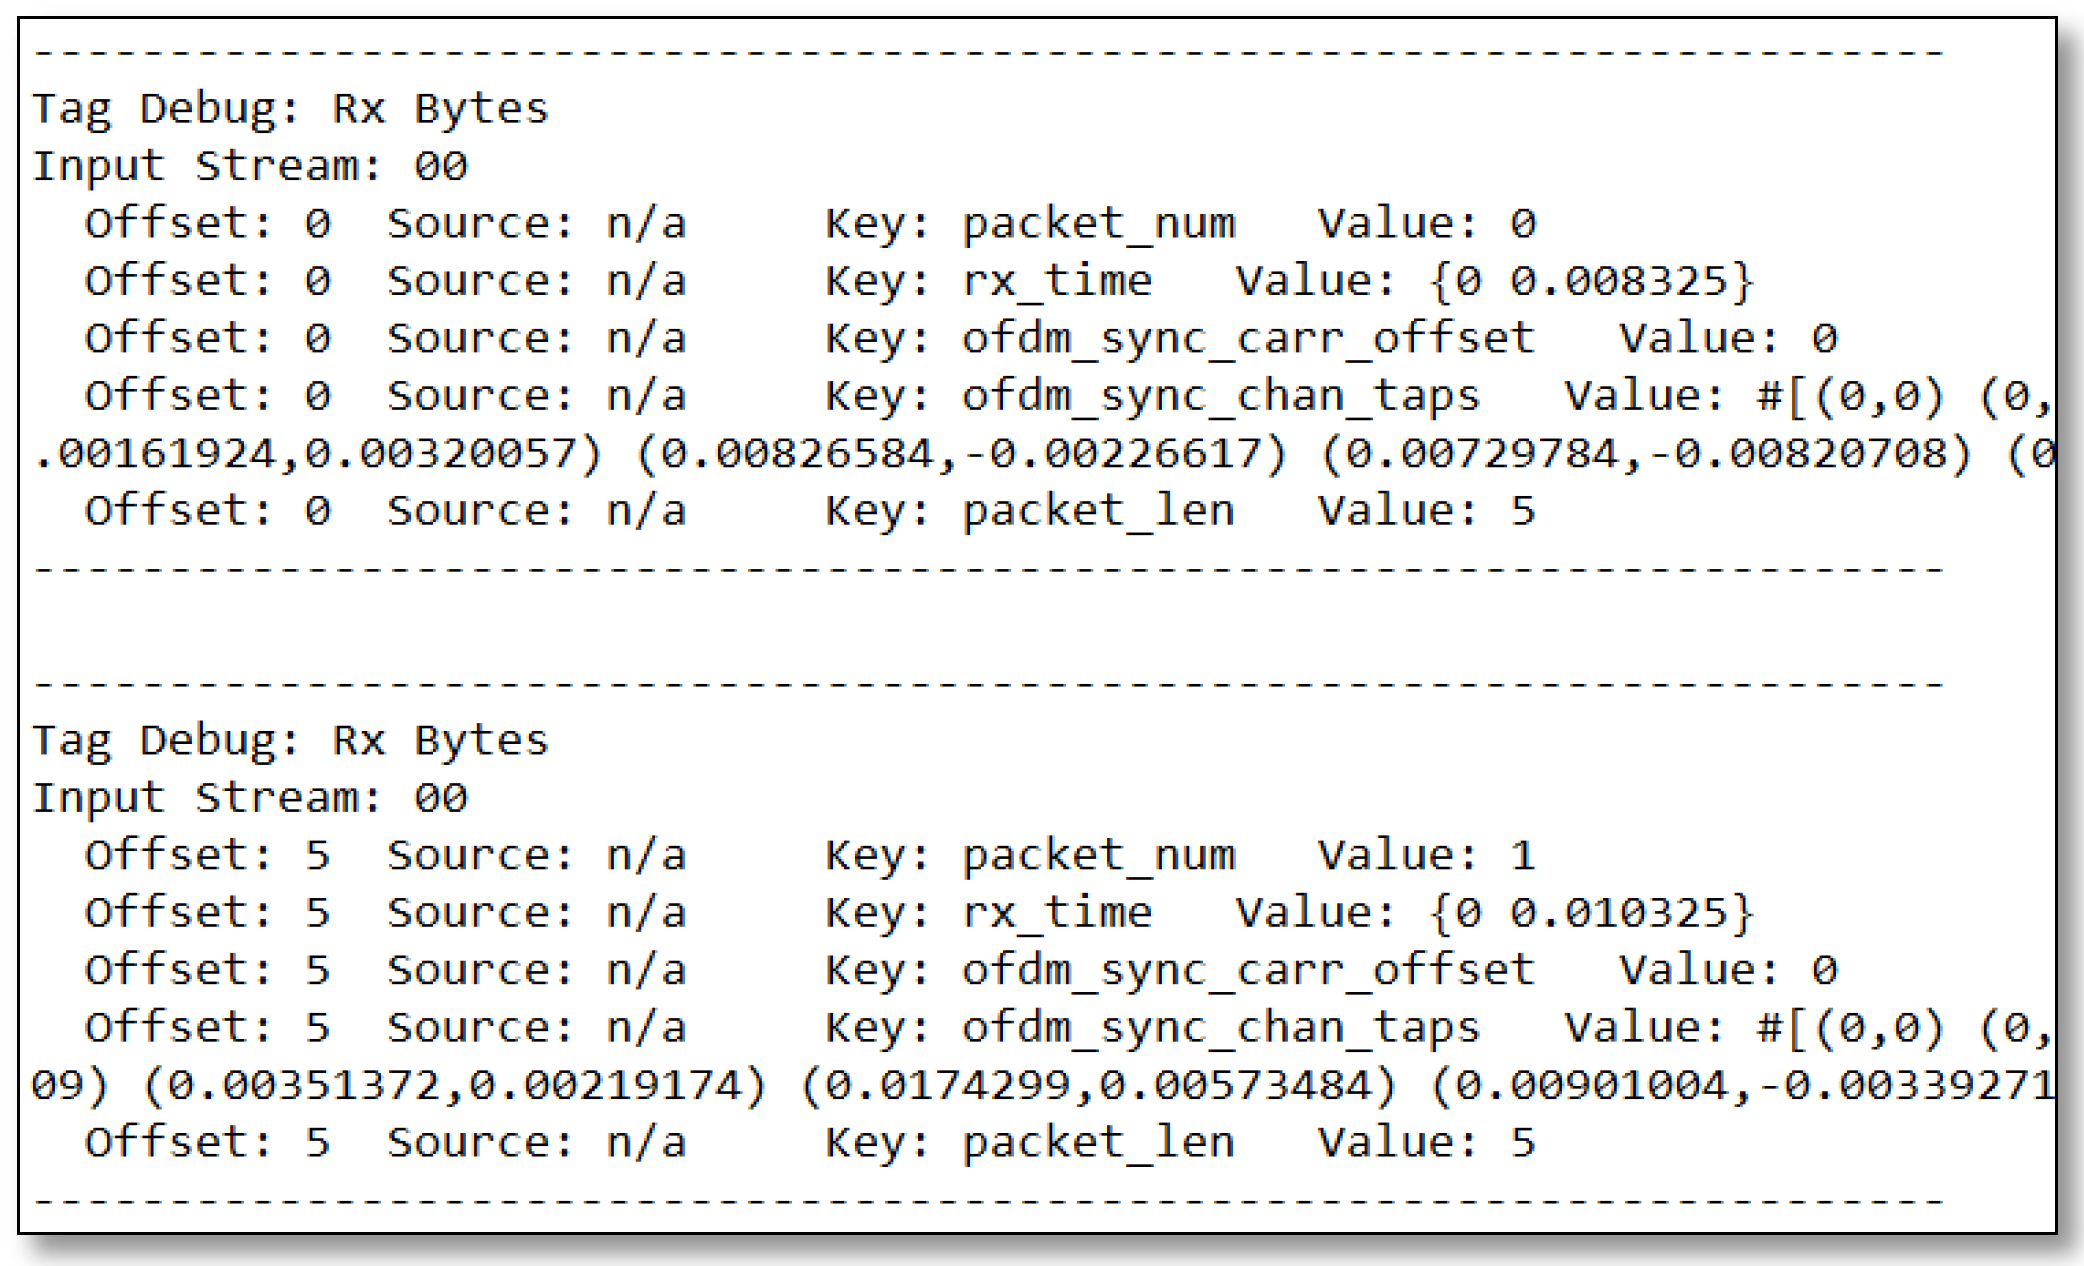
Task: Click ofdm_sync_carr_offset key in the offset 5 block
Action: pos(1247,971)
